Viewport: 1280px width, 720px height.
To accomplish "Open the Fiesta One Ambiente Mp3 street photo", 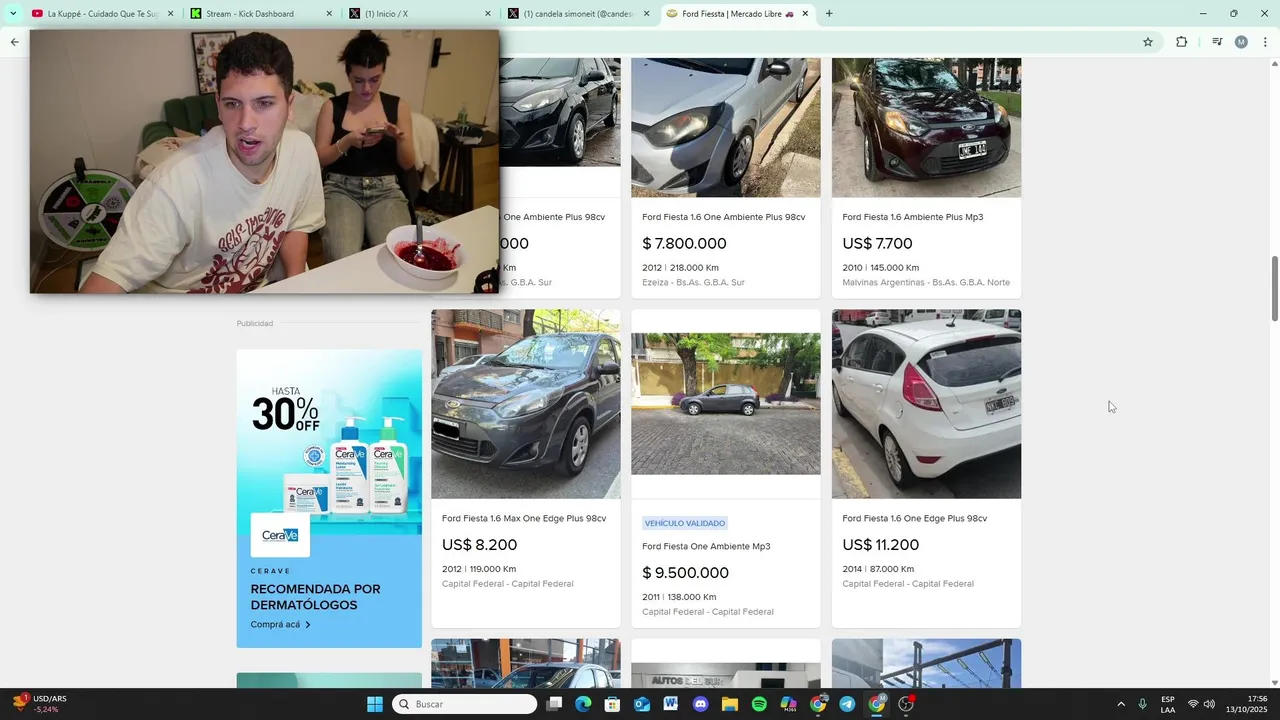I will tap(726, 404).
